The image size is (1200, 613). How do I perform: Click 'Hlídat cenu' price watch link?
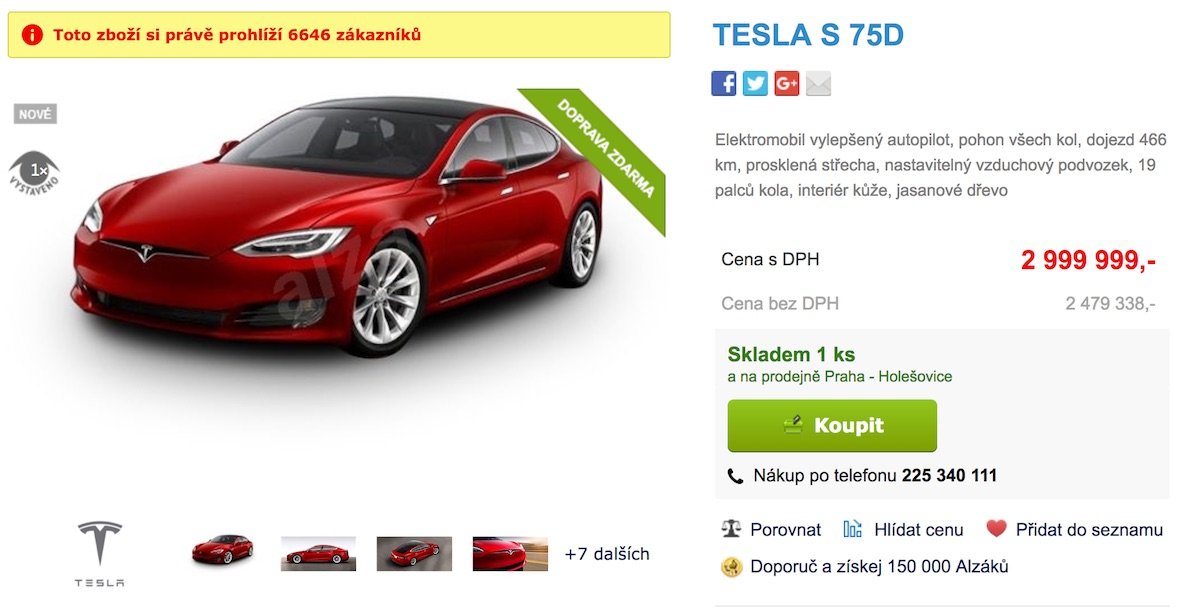(903, 530)
